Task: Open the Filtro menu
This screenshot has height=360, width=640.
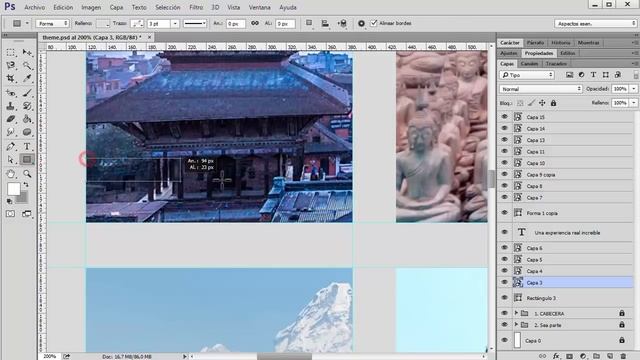Action: pyautogui.click(x=196, y=7)
